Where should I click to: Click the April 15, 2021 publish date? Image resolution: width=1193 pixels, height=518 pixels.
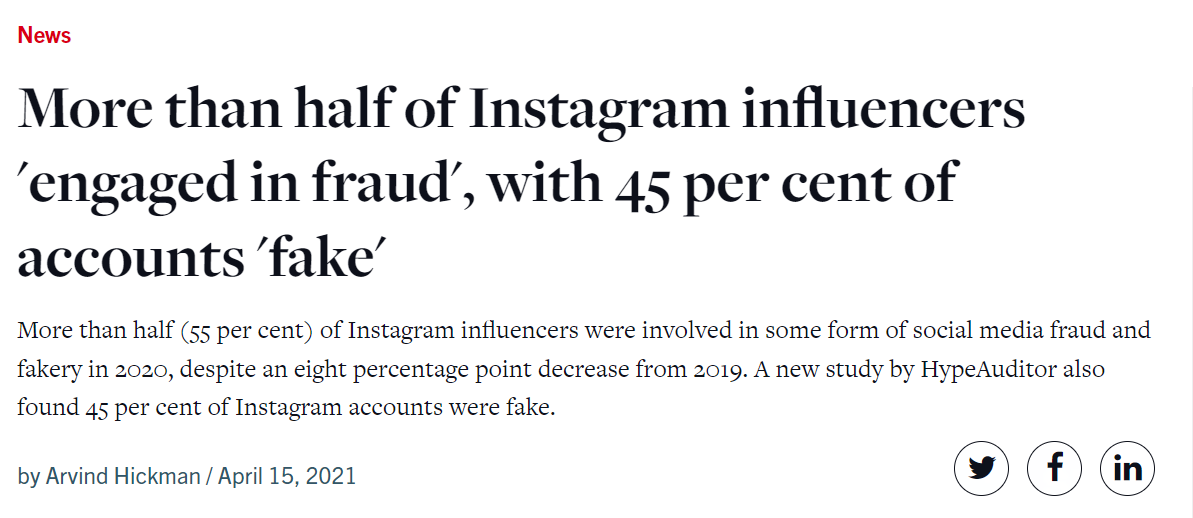click(x=287, y=477)
